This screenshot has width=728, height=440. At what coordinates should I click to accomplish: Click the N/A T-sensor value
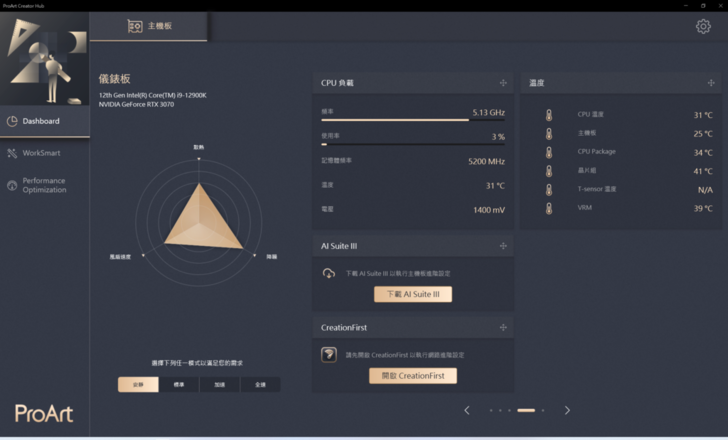(705, 190)
